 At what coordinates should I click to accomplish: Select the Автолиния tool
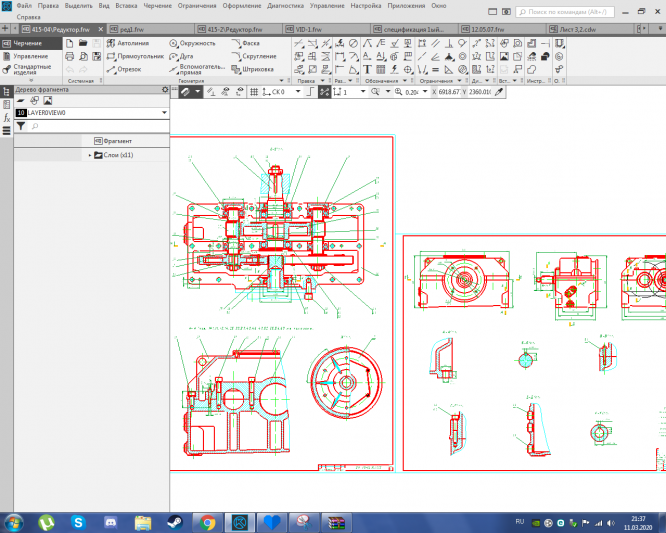click(x=132, y=44)
